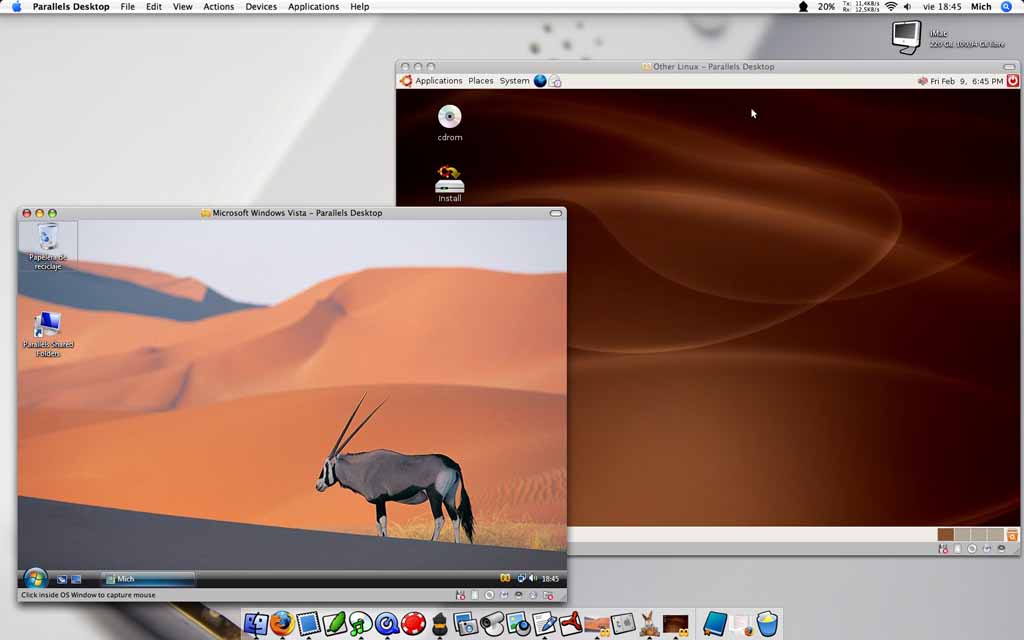Click the Ubuntu panel date and time
Screen dimensions: 1024x640
click(967, 81)
